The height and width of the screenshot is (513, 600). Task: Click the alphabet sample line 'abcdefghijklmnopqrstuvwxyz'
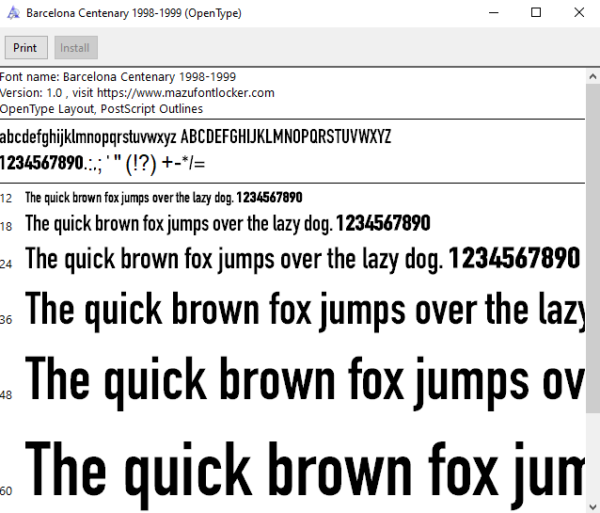tap(196, 137)
